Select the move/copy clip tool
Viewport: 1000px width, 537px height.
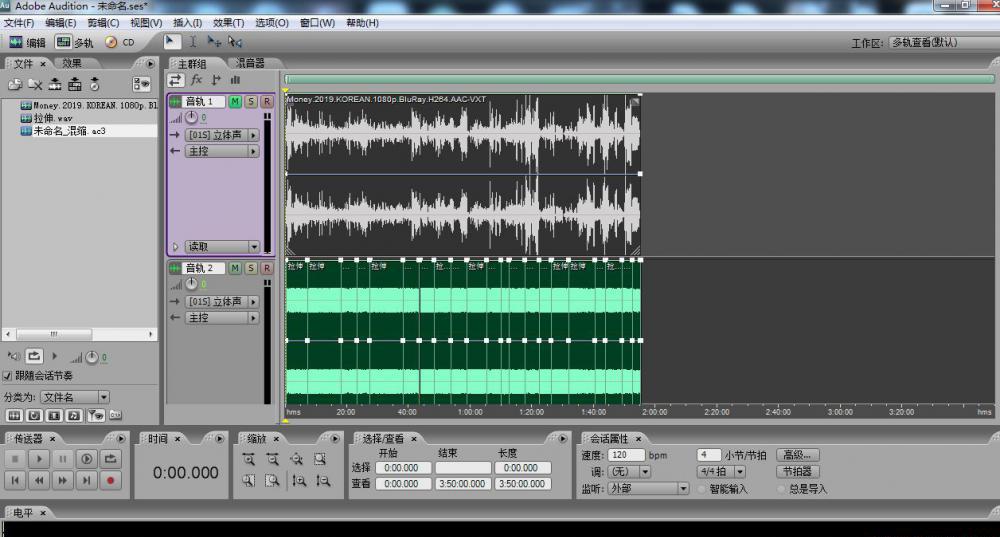point(214,42)
